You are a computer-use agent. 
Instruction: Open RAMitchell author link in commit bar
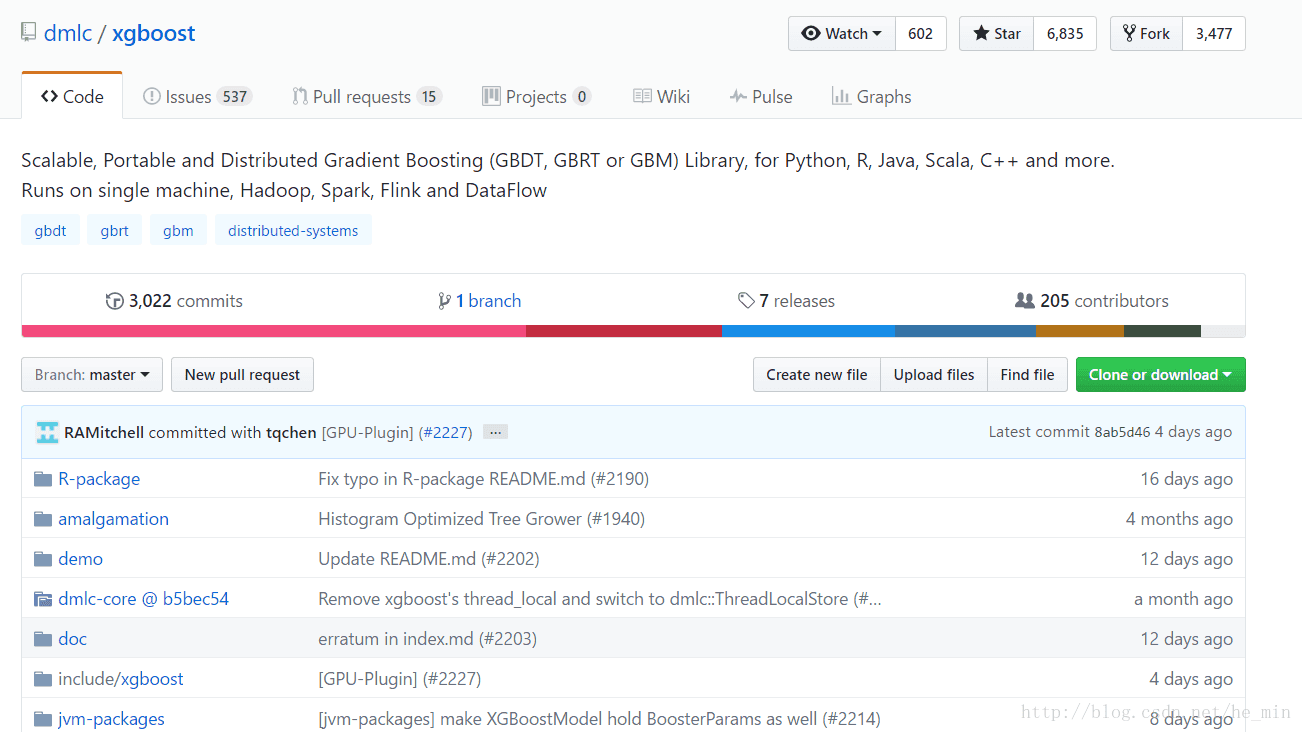pyautogui.click(x=104, y=432)
